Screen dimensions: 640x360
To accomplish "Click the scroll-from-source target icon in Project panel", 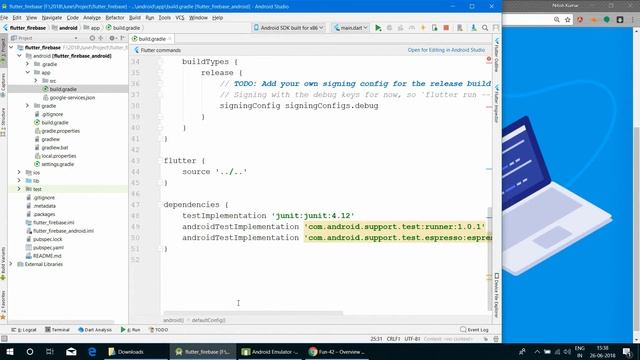I will 92,38.
